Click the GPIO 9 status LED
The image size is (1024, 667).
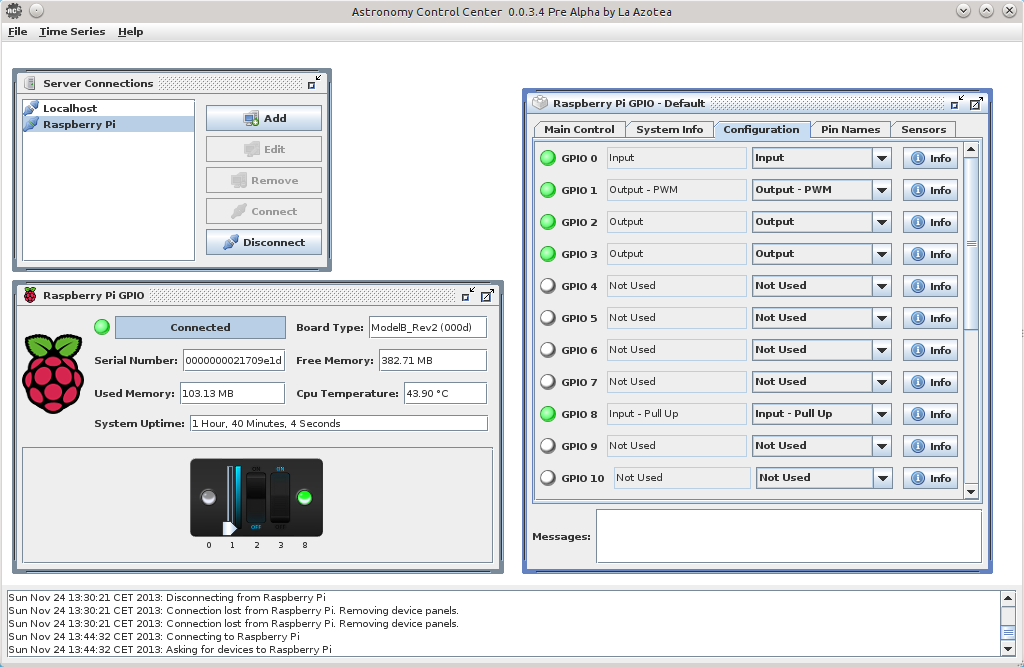tap(548, 446)
